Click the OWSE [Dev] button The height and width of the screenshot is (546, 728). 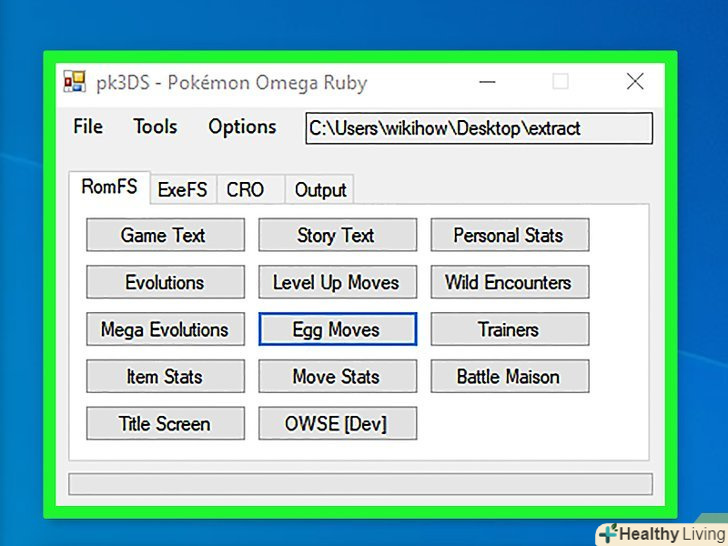click(x=338, y=423)
